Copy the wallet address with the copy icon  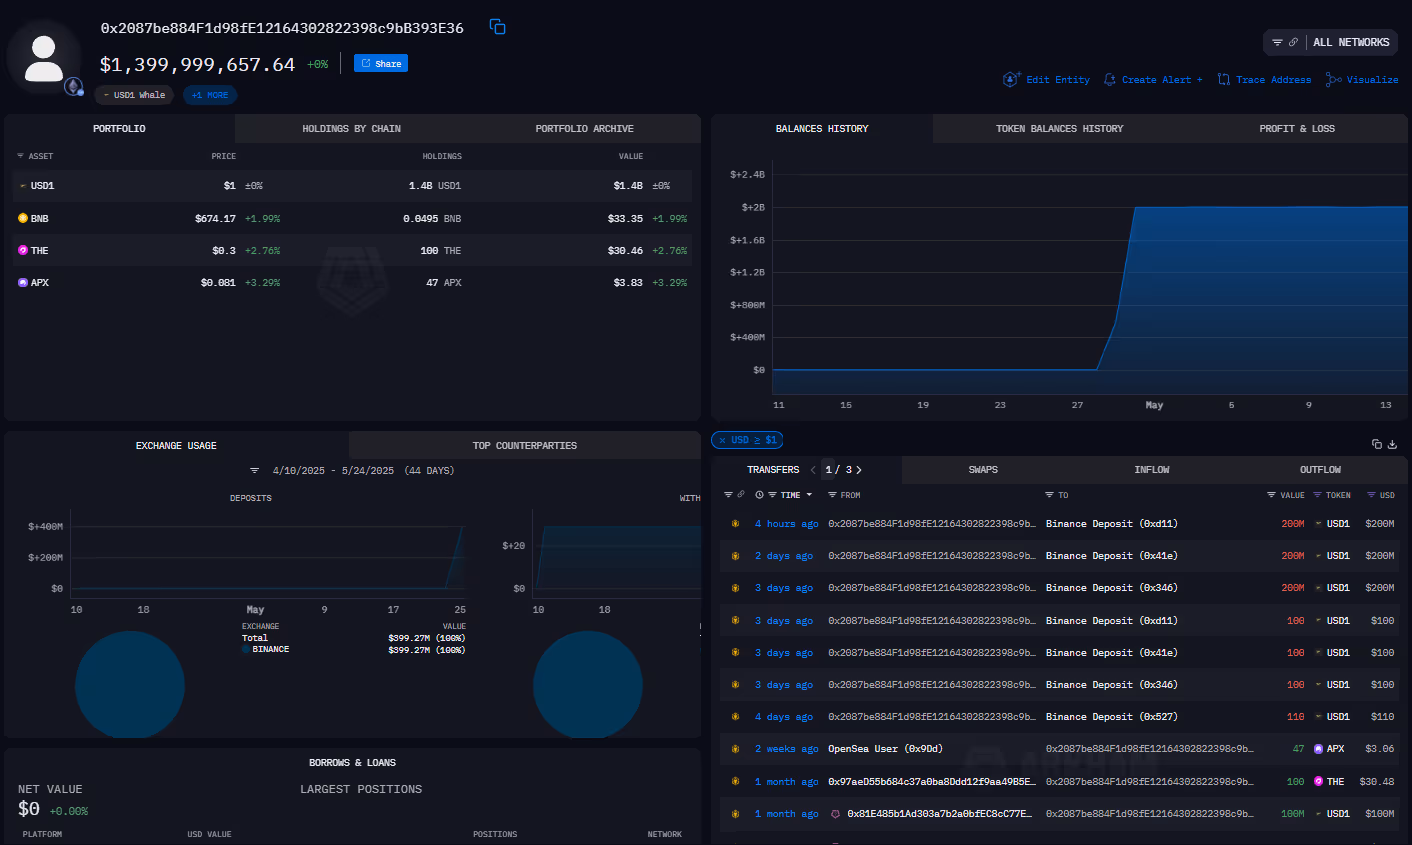(x=497, y=27)
